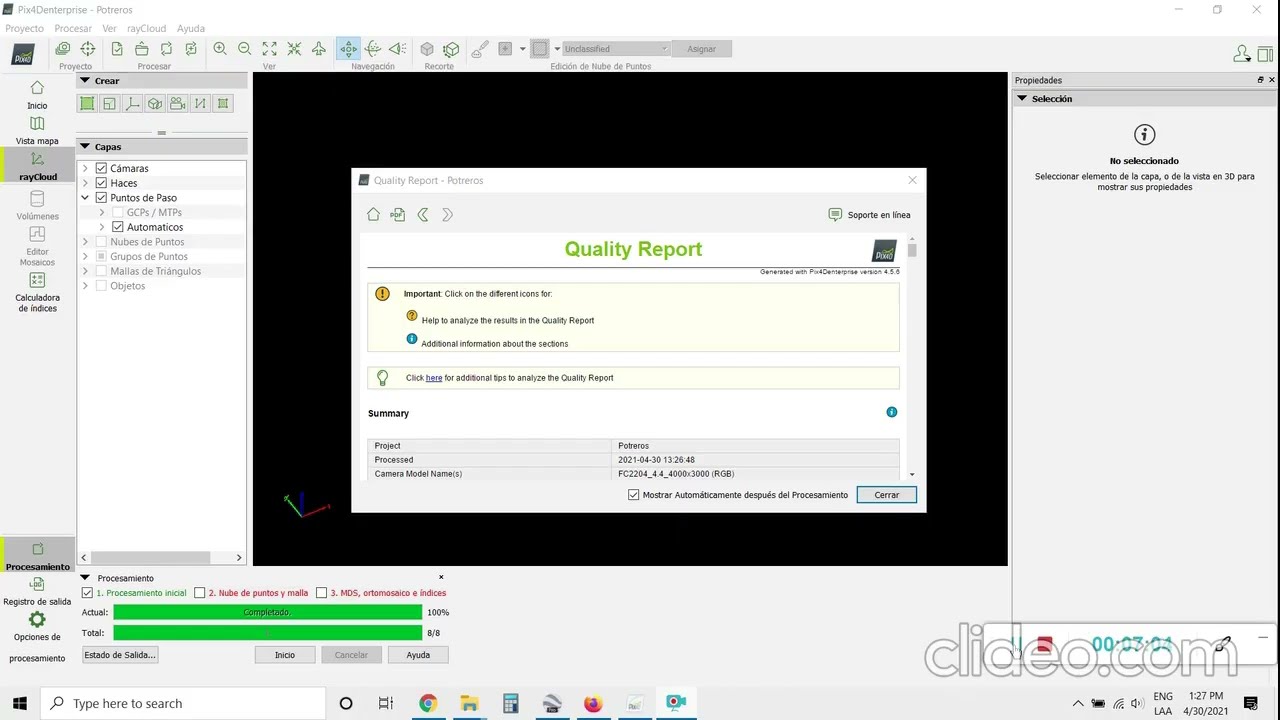1280x720 pixels.
Task: Go back in Quality Report
Action: point(423,214)
